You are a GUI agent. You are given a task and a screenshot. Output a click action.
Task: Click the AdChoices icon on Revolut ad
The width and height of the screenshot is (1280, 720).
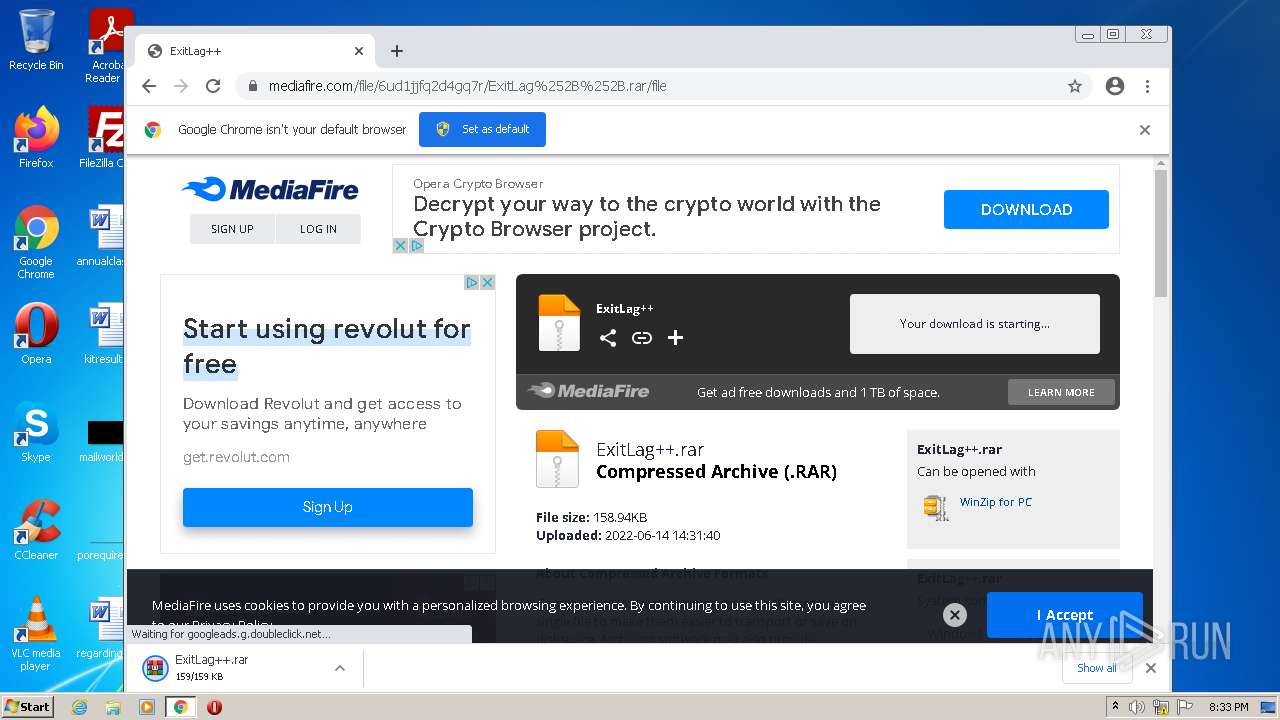[x=472, y=282]
